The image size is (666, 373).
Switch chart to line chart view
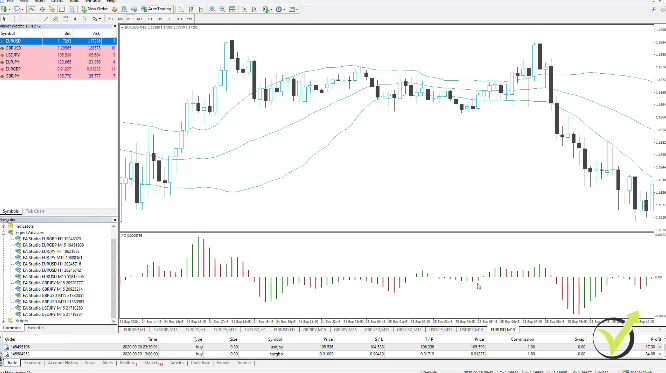coord(201,9)
